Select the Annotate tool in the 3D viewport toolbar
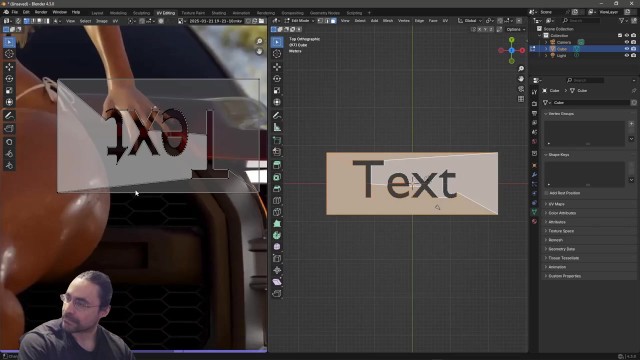This screenshot has height=360, width=640. [277, 116]
